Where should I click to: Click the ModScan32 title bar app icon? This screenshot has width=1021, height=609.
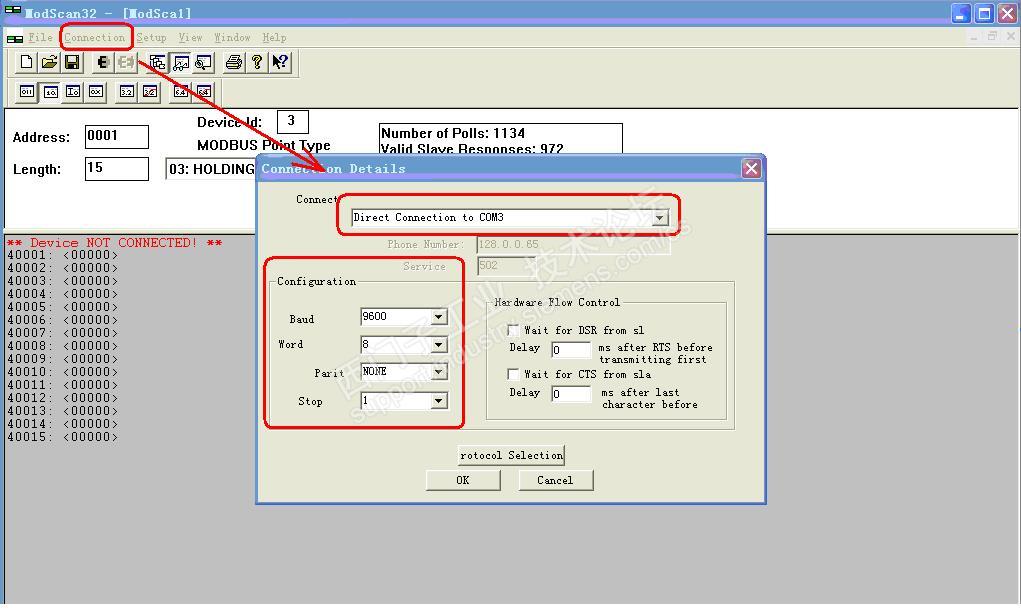tap(12, 11)
